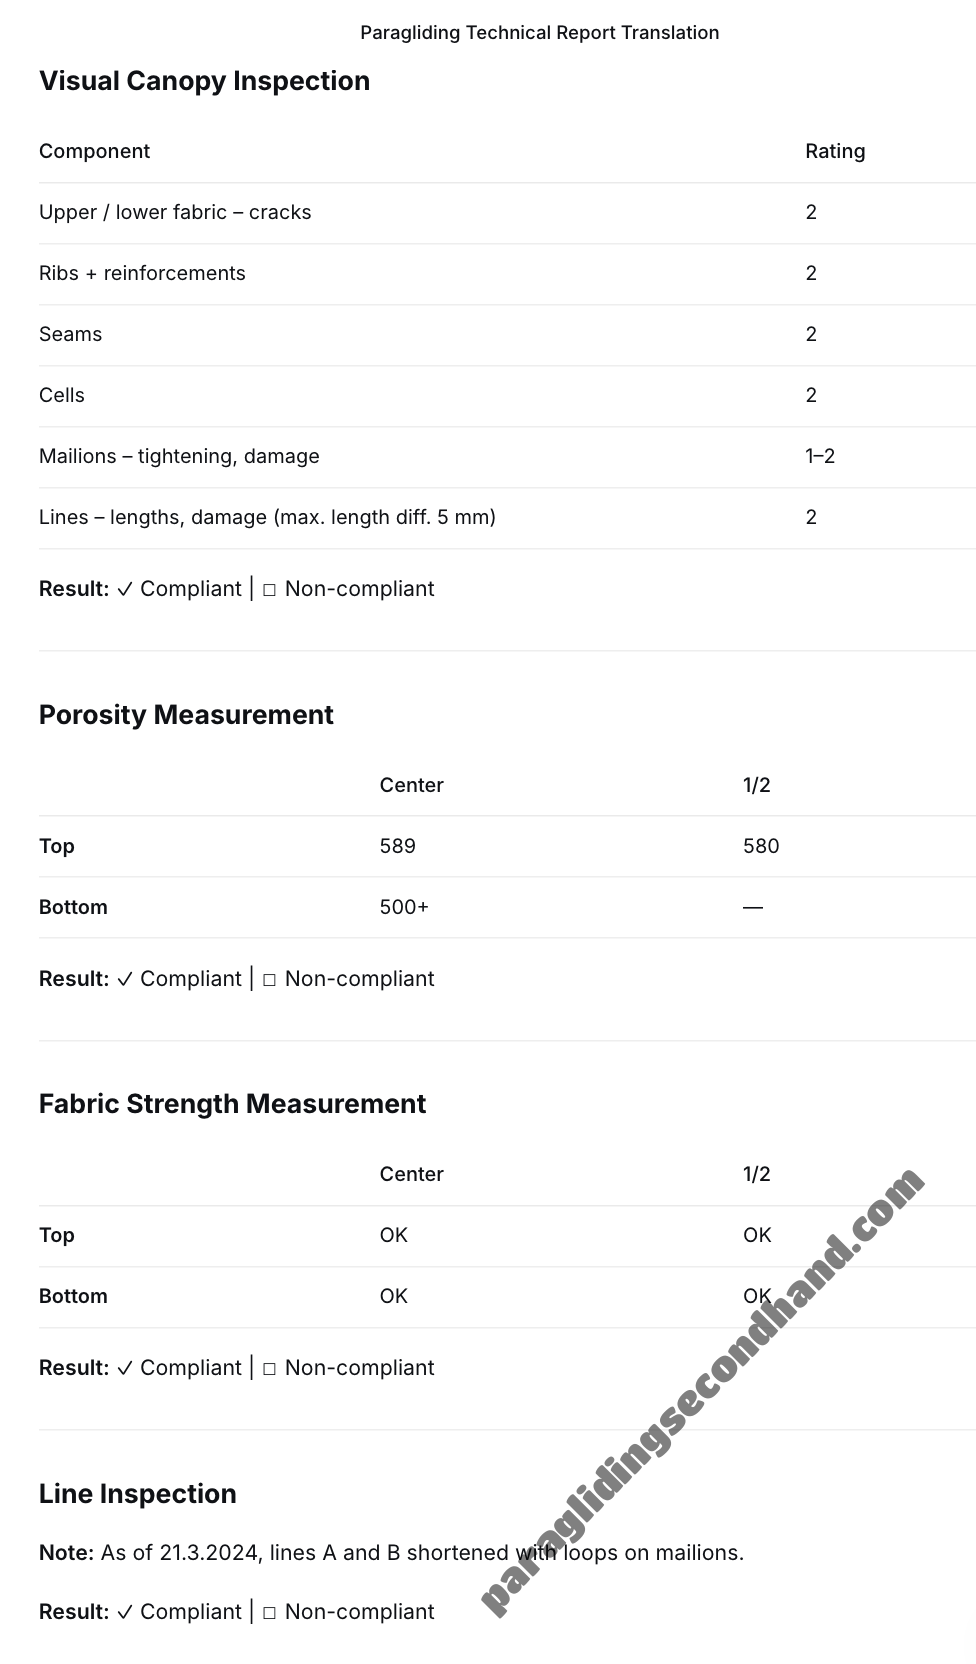Click the Compliant checkmark under Fabric Strength Measurement
This screenshot has width=976, height=1664.
coord(125,1368)
